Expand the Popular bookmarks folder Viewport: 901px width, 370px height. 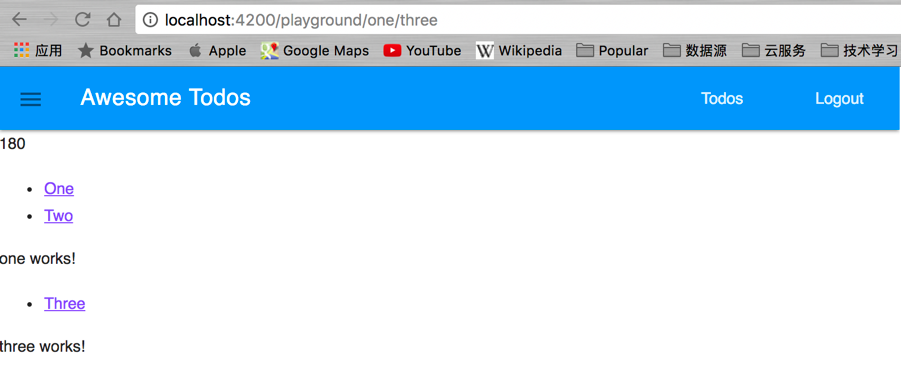pyautogui.click(x=612, y=51)
